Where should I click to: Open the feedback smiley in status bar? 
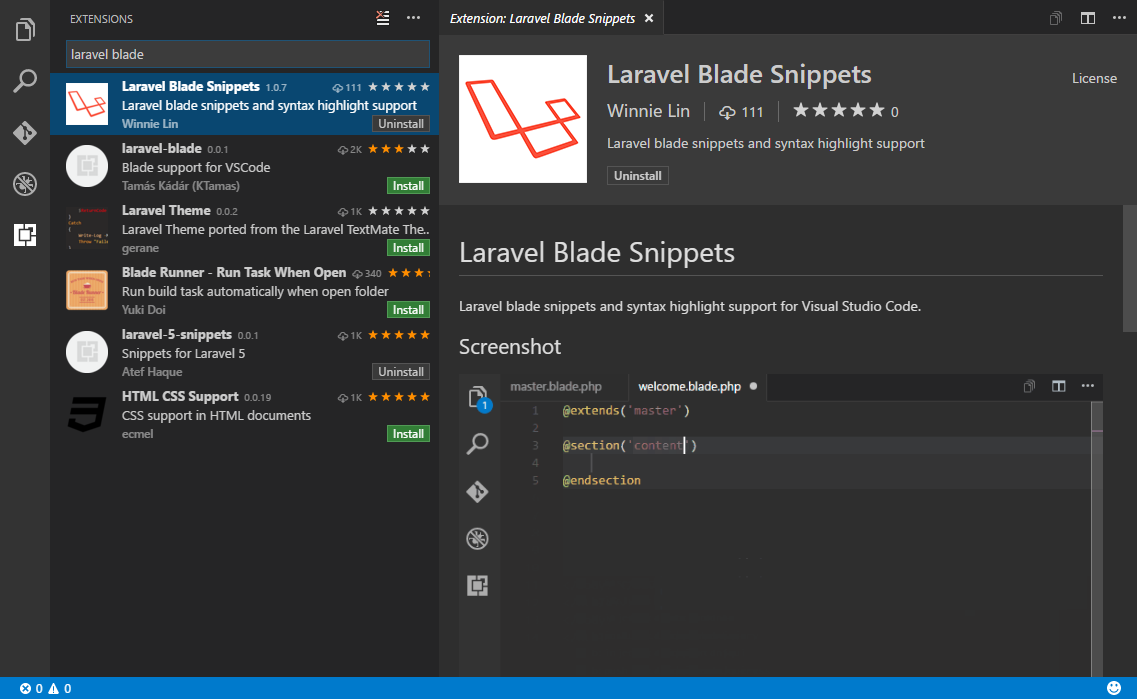1114,688
